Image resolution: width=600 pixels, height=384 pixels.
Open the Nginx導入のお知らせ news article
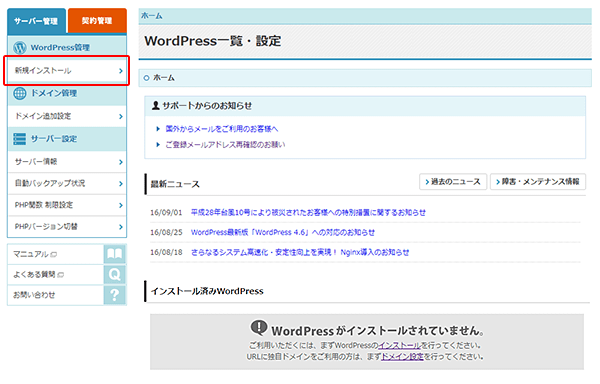300,252
